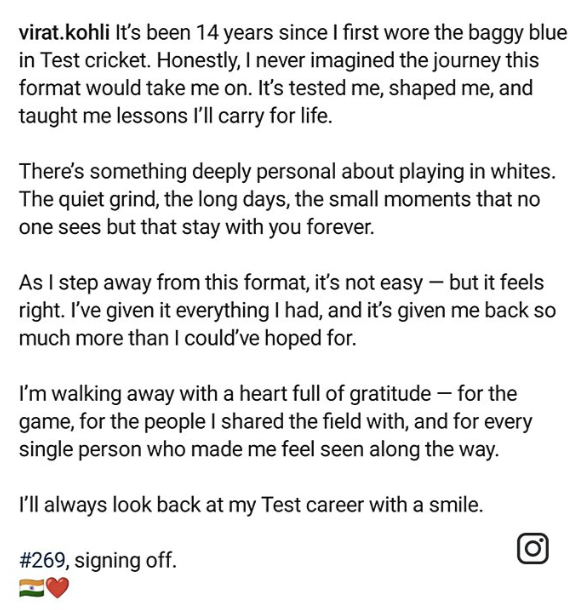The height and width of the screenshot is (610, 583).
Task: Click the phrase "it feels right" ending word "feels"
Action: pos(521,282)
